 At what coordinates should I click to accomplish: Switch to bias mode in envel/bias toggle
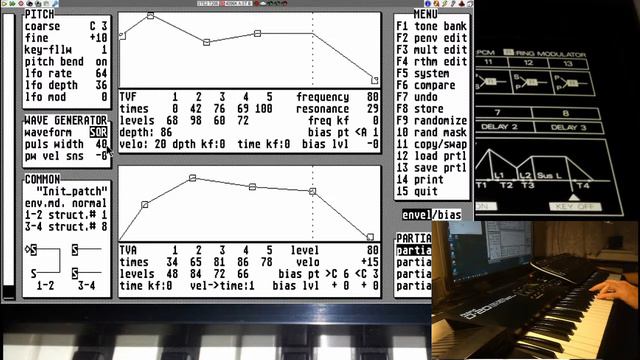(x=449, y=215)
